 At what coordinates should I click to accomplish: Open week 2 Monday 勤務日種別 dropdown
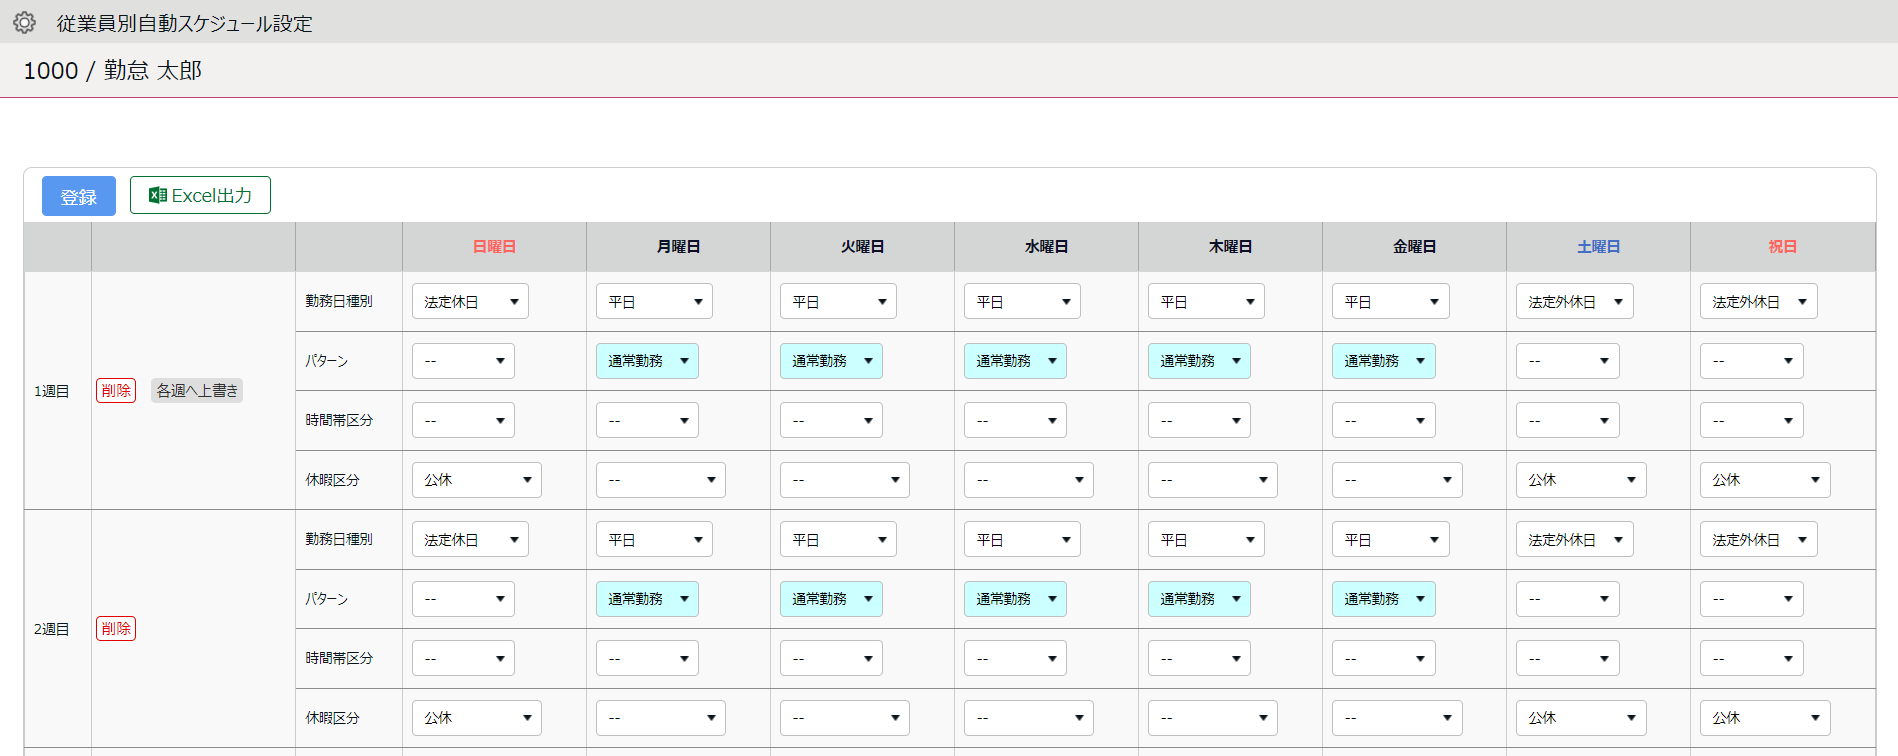(x=654, y=539)
